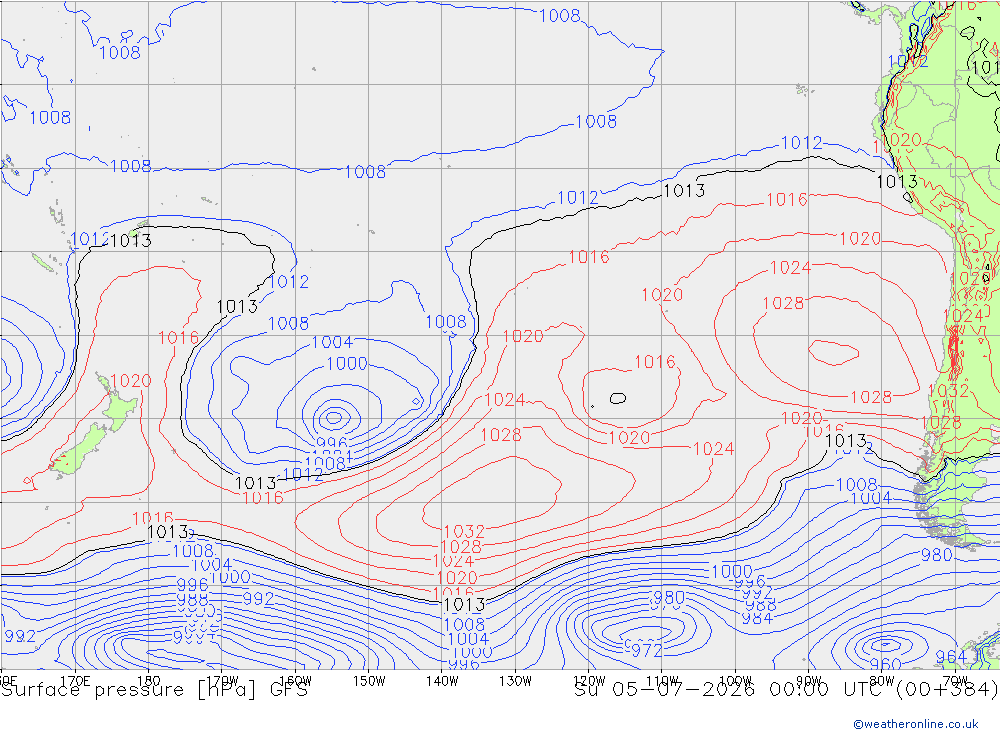Select the 120W longitude label
1000x733 pixels.
coord(589,681)
